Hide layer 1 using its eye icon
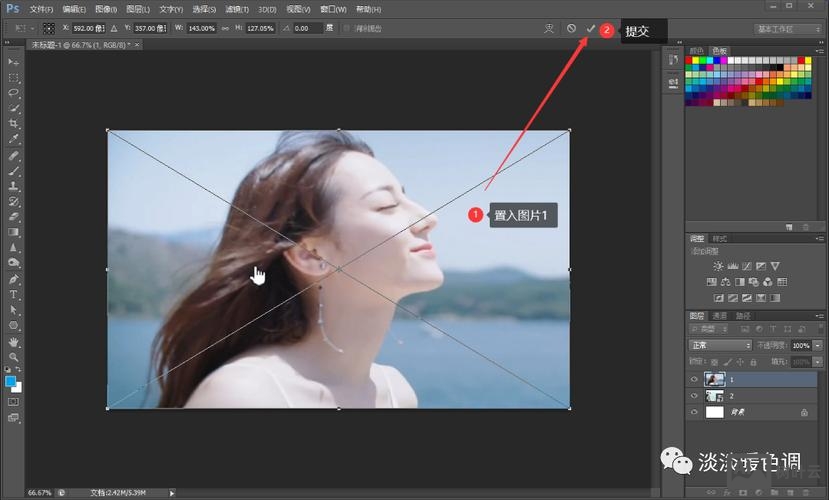This screenshot has height=500, width=829. point(695,380)
